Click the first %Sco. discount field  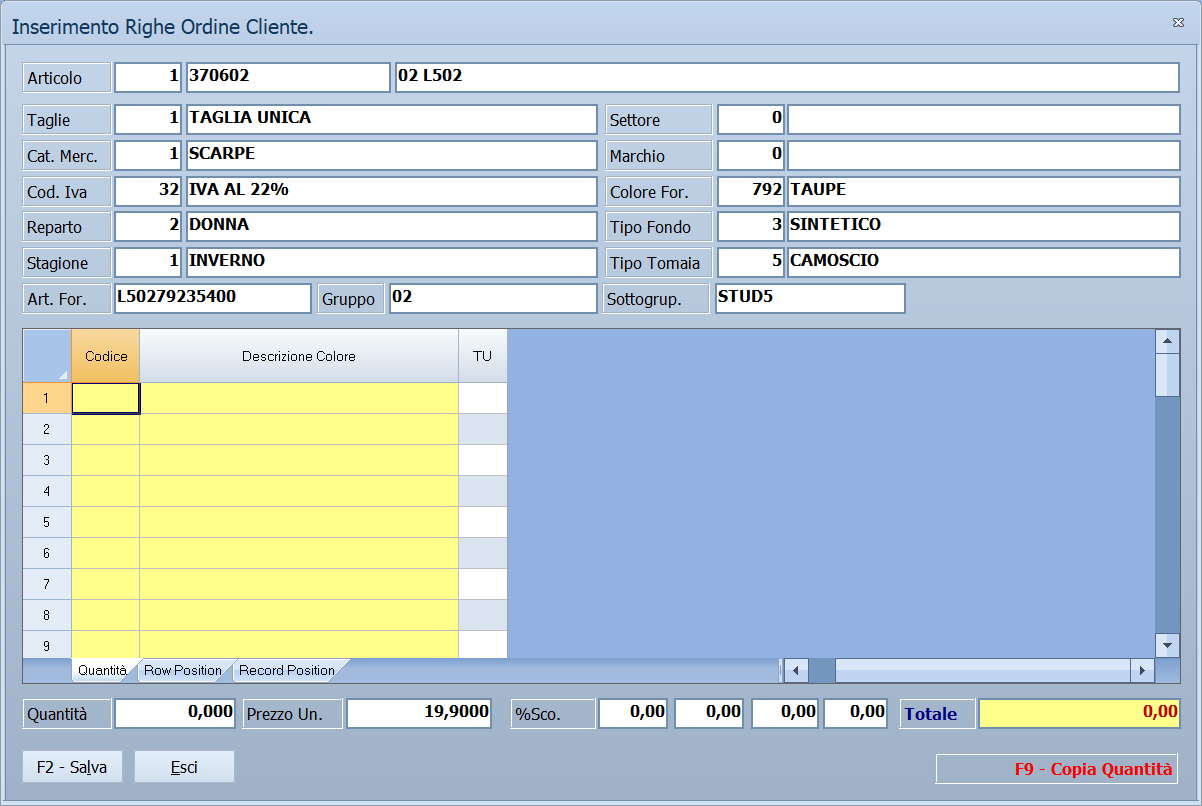[633, 713]
